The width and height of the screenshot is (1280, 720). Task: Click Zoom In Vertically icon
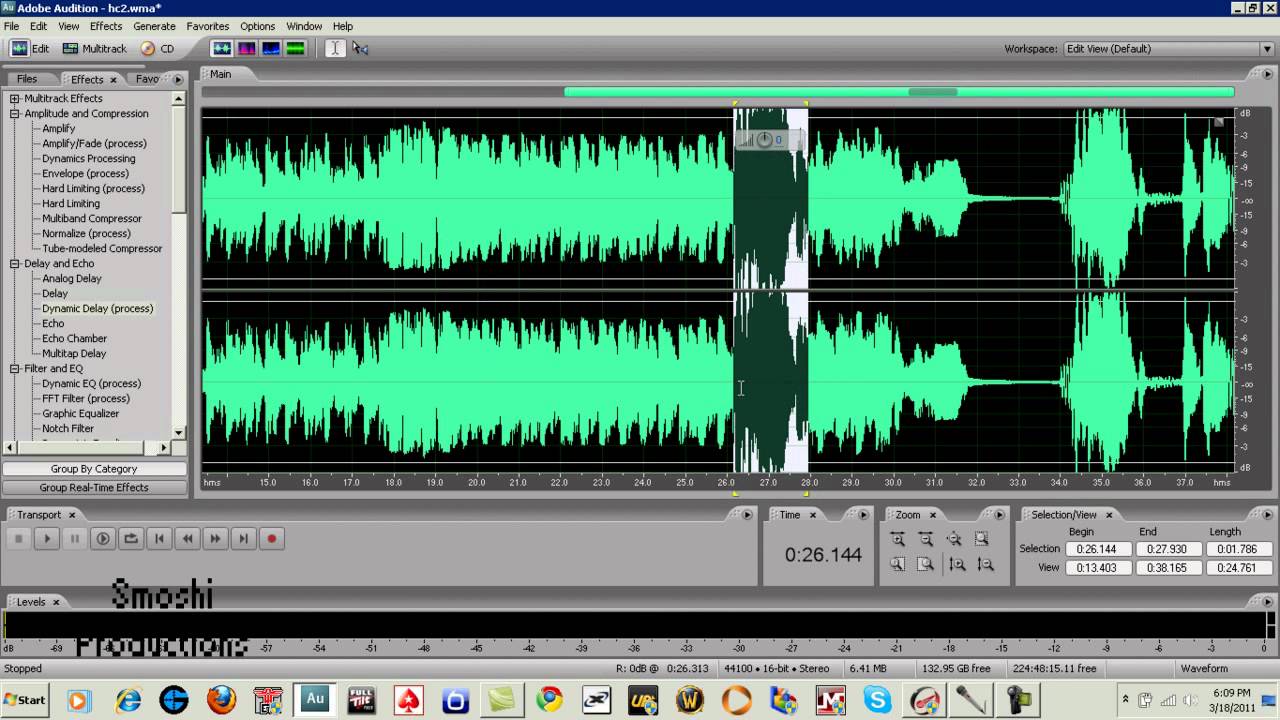[957, 564]
